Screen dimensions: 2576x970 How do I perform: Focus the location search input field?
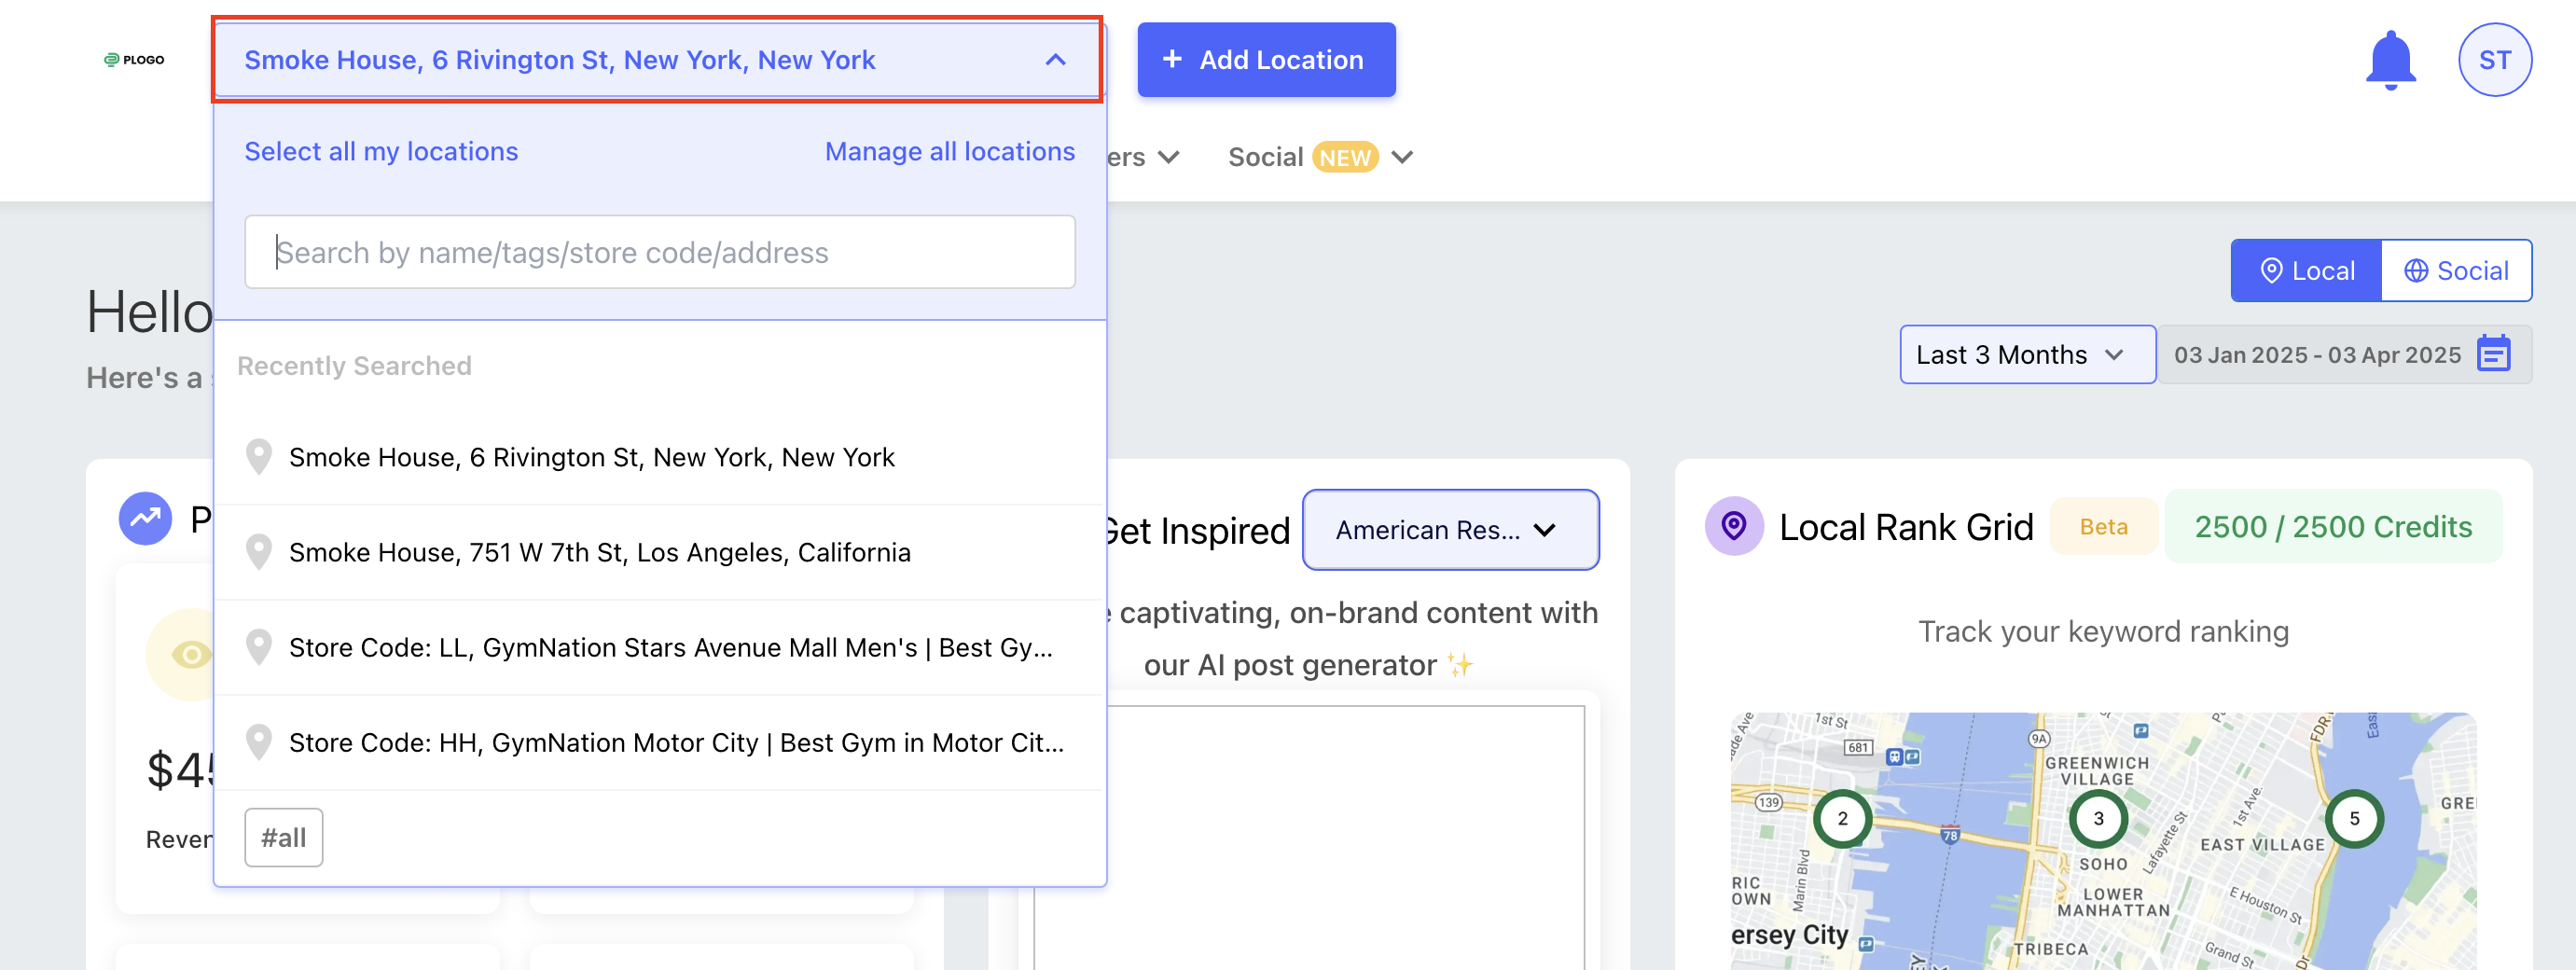click(659, 252)
